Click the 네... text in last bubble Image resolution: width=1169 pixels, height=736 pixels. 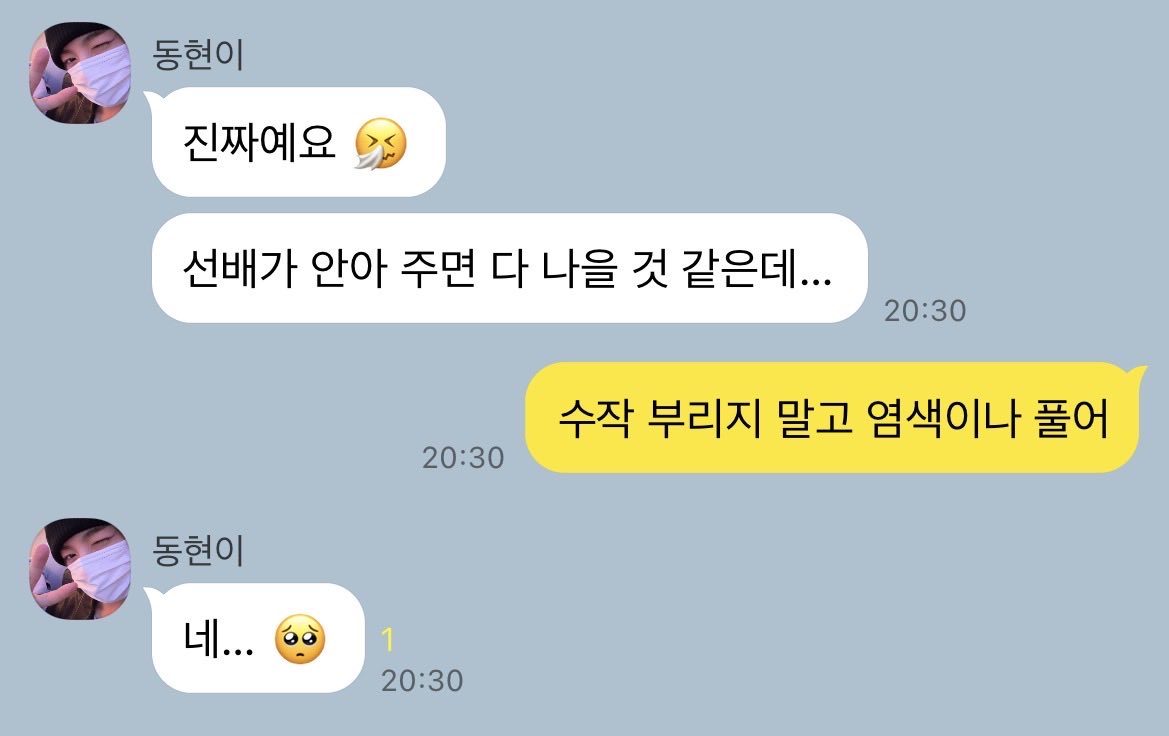click(x=218, y=639)
